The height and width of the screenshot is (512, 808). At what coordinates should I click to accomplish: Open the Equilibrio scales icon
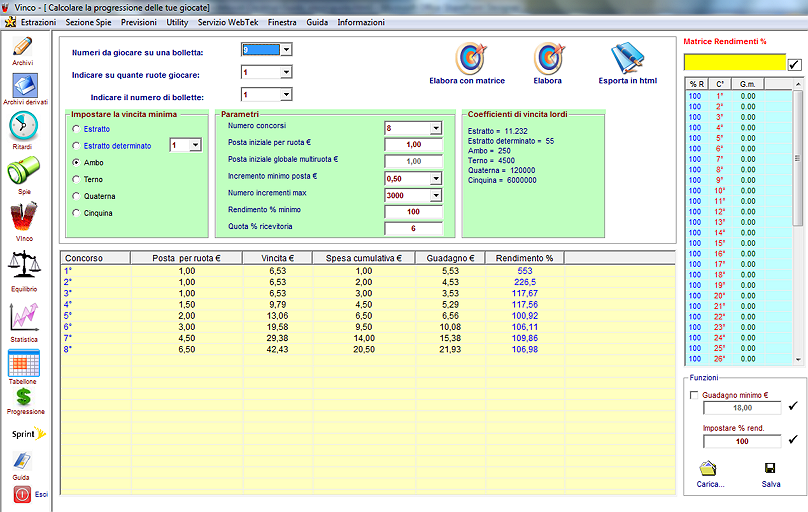pyautogui.click(x=24, y=266)
